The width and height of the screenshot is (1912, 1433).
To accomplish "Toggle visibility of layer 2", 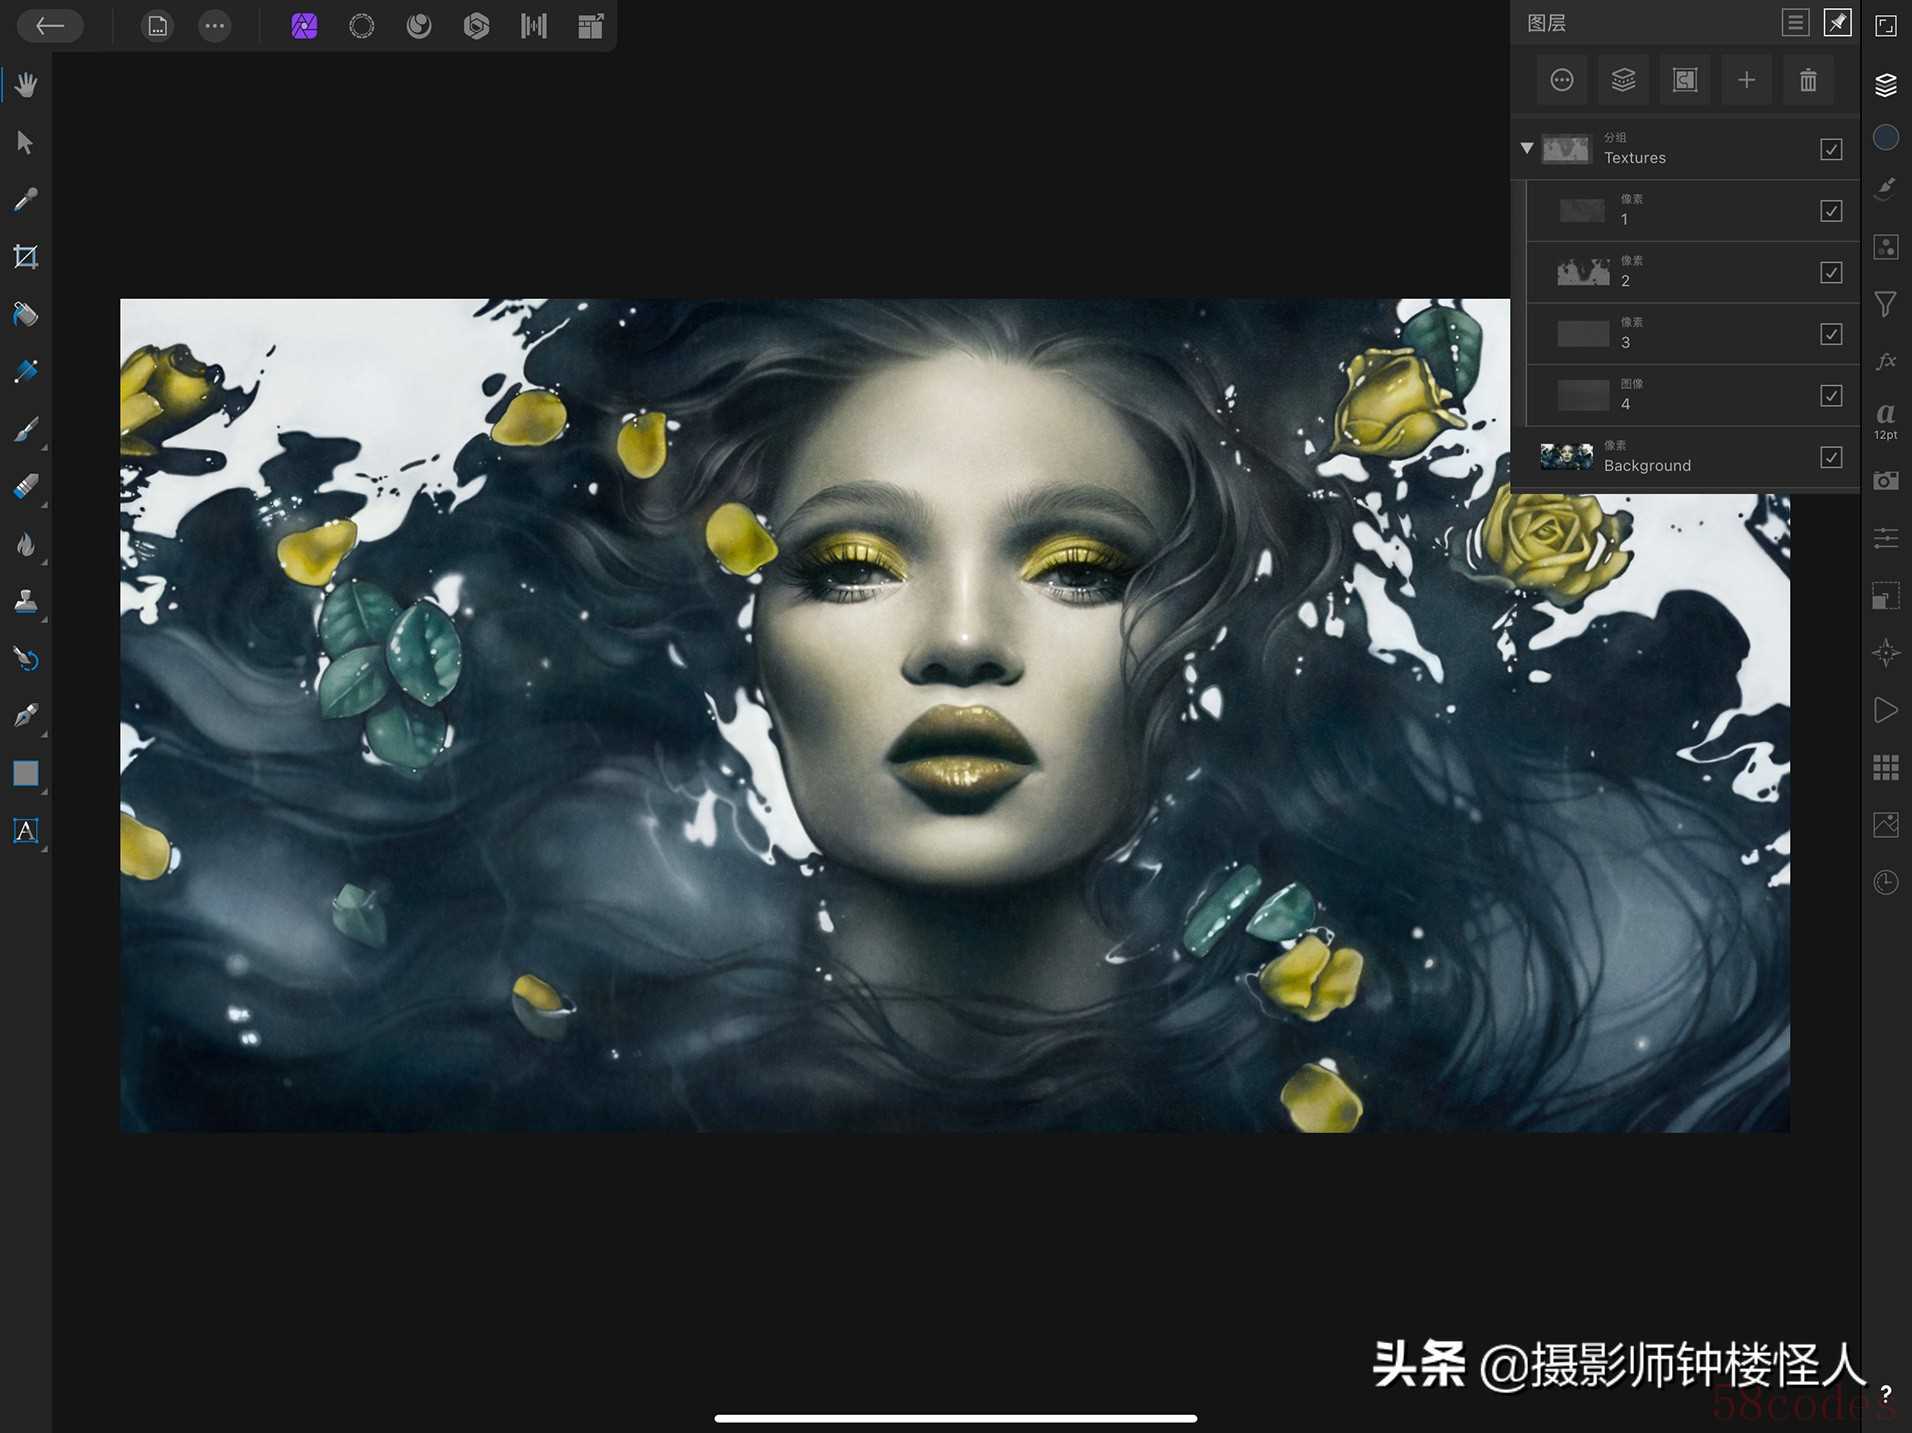I will click(x=1830, y=272).
